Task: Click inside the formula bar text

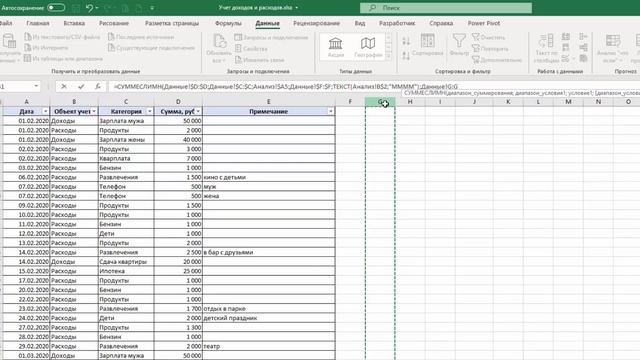Action: tap(286, 87)
